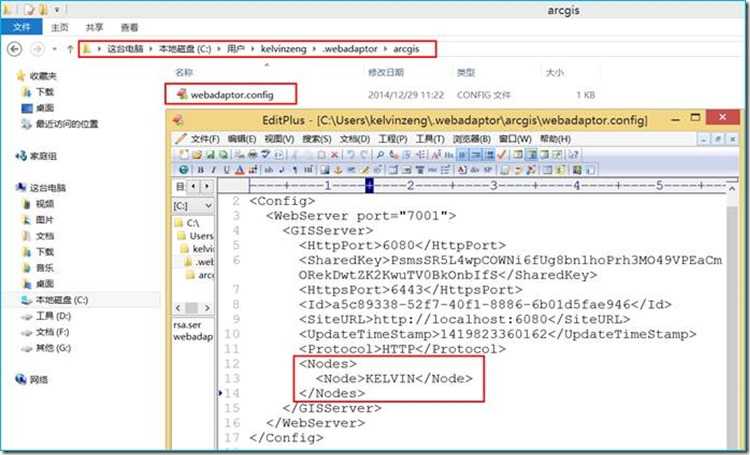Screen dimensions: 750x455
Task: Click the image insert icon in HTML toolbar
Action: click(x=325, y=170)
